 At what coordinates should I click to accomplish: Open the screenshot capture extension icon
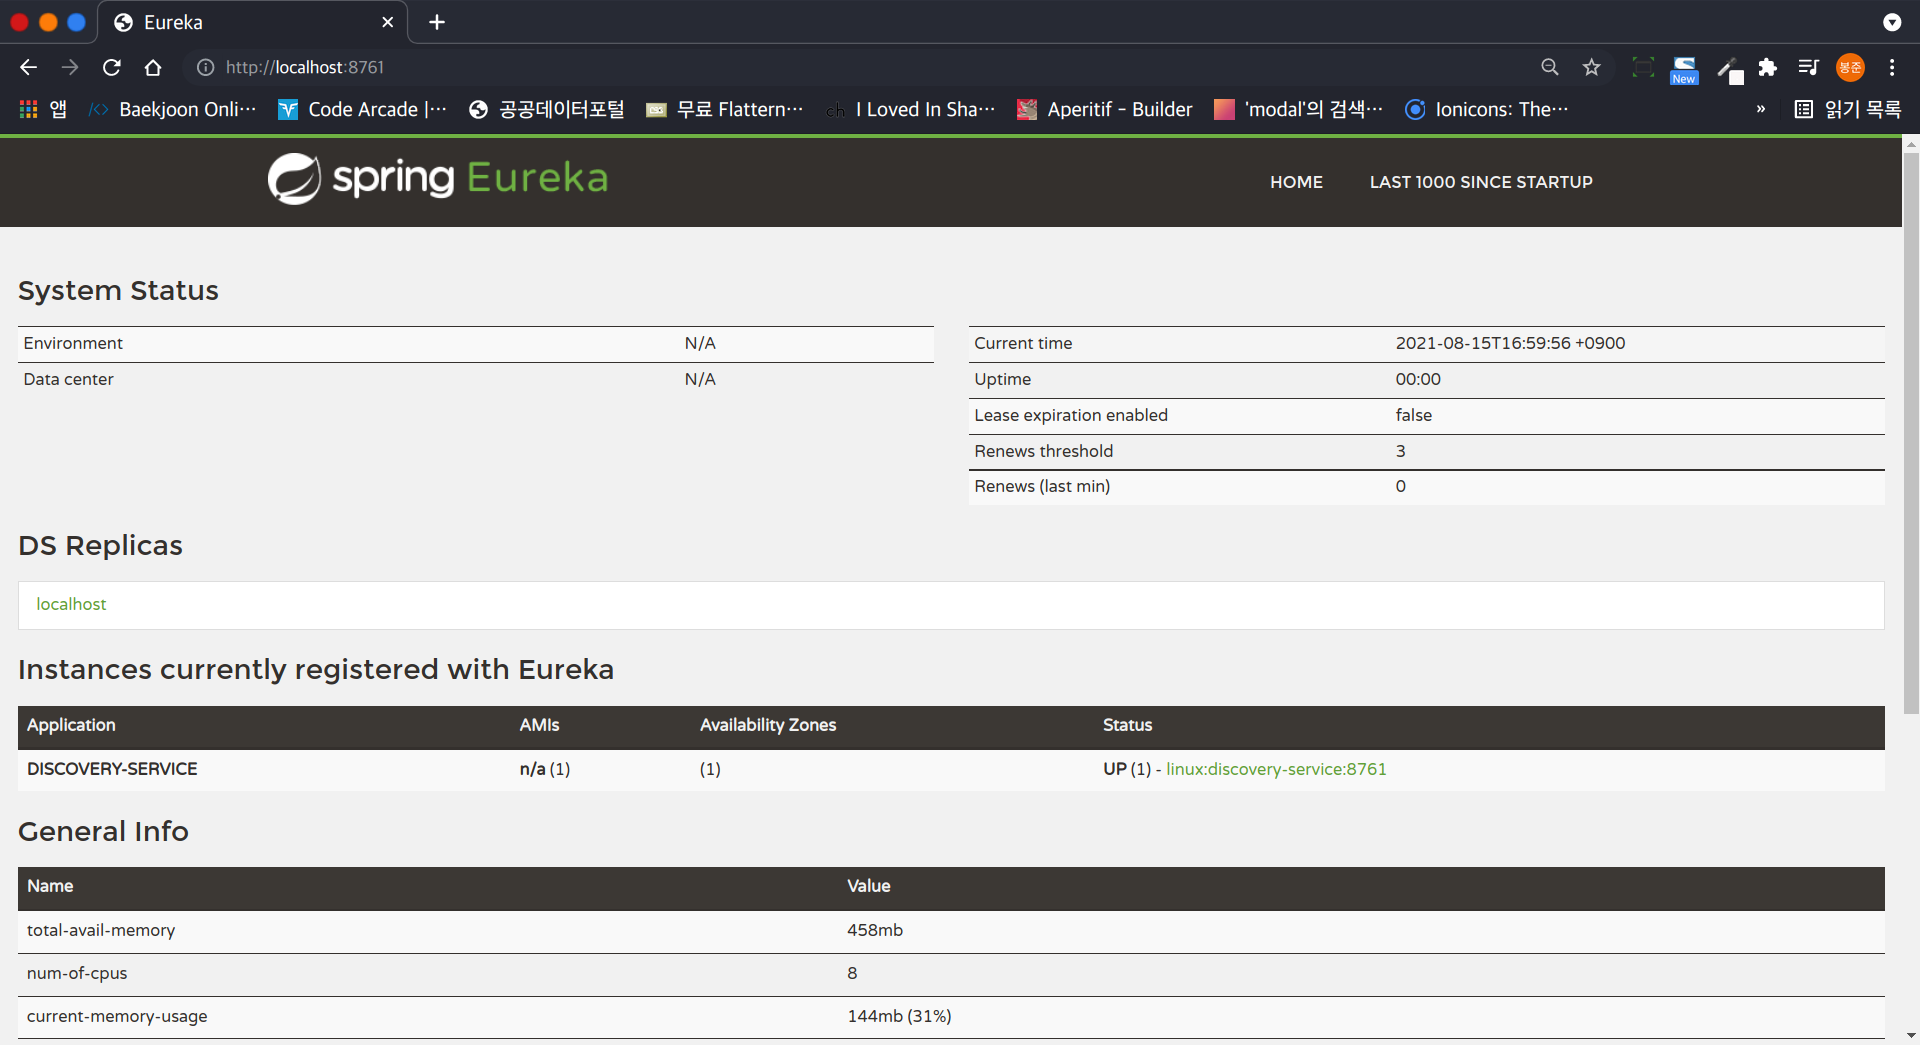[x=1643, y=67]
